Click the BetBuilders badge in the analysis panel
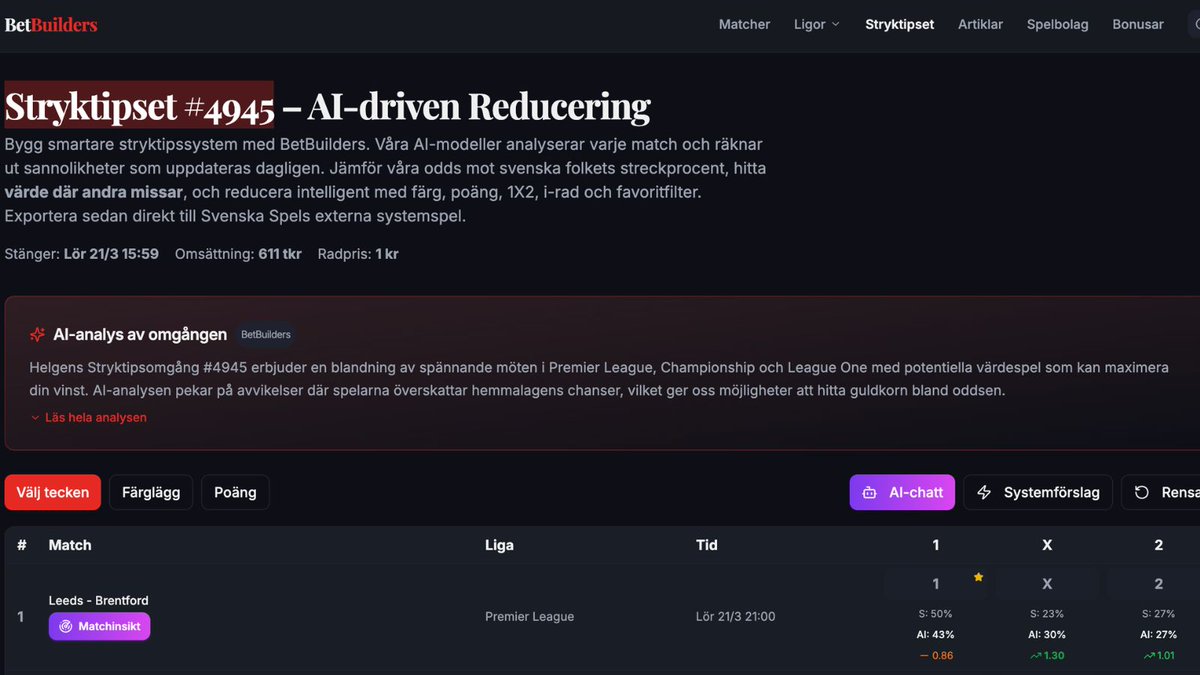1200x675 pixels. (x=265, y=334)
